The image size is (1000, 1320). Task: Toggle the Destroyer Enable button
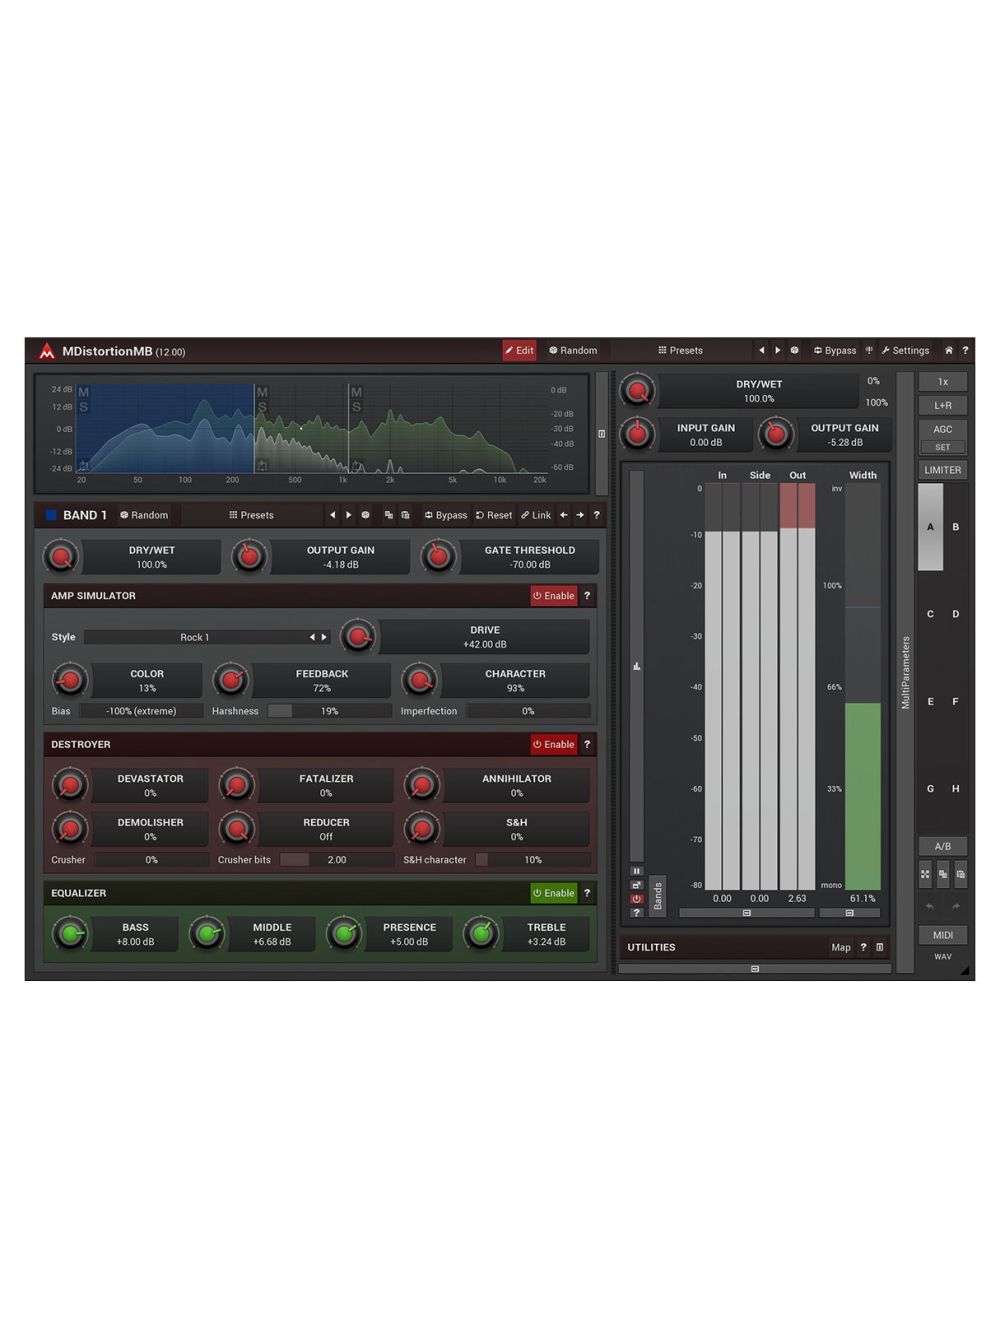[553, 745]
